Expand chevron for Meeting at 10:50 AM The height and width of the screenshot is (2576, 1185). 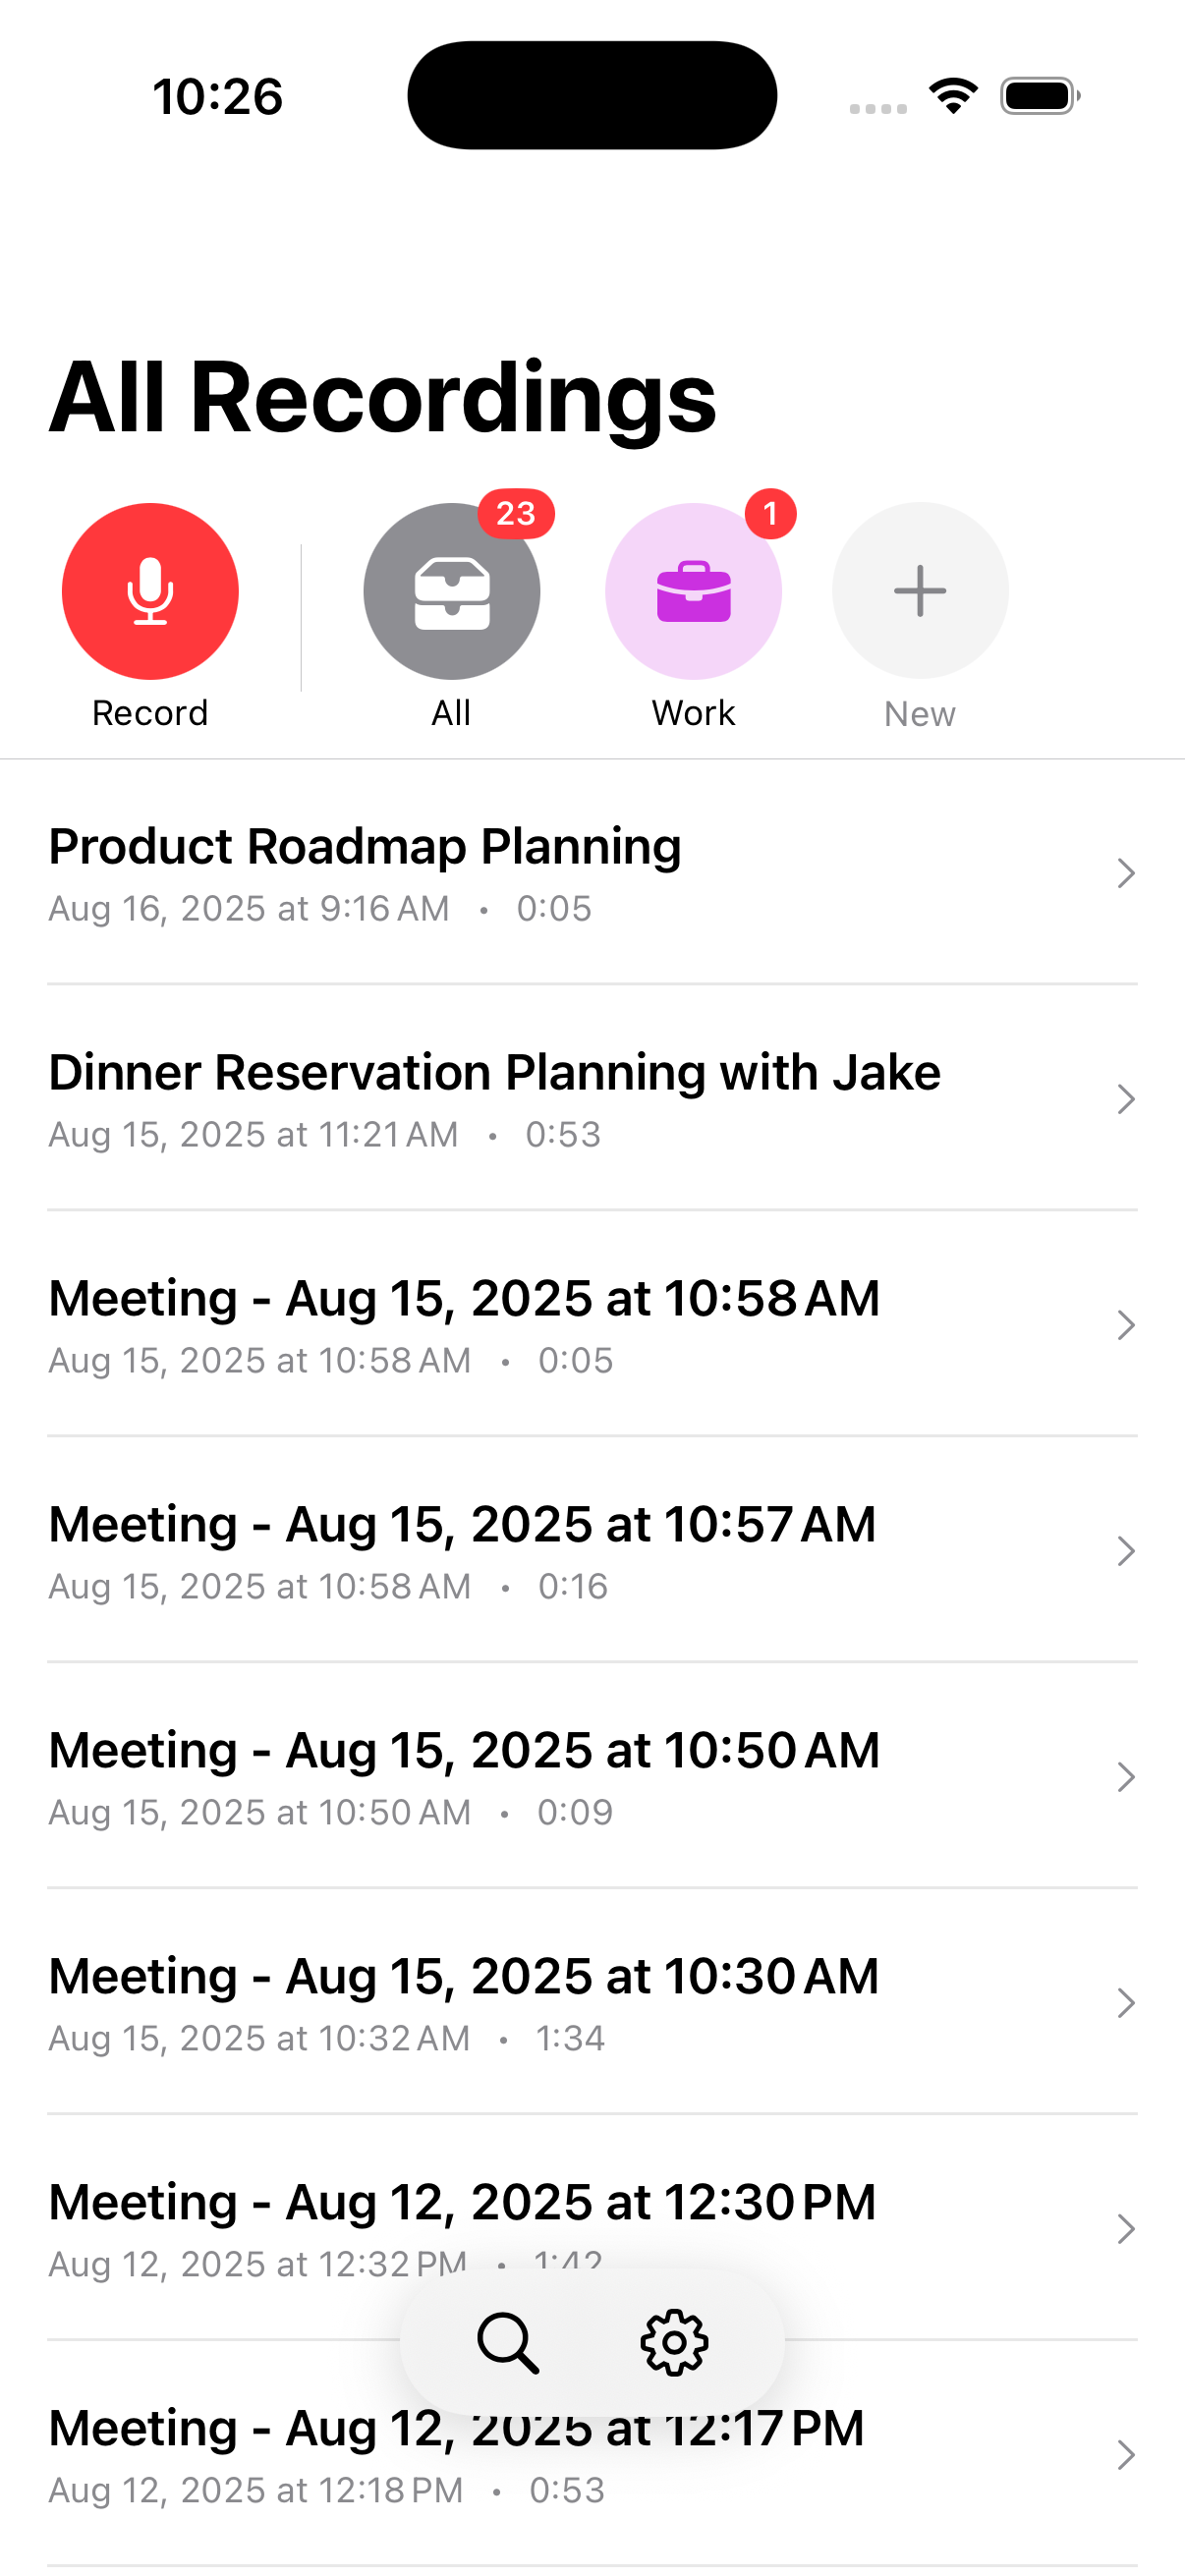click(1126, 1777)
